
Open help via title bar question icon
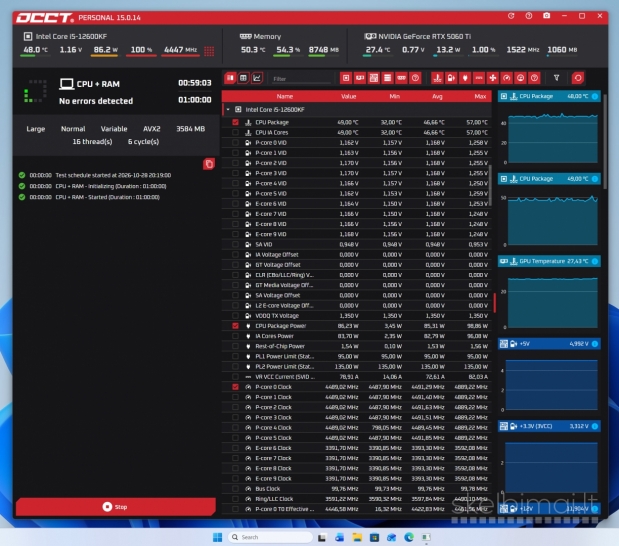tap(529, 16)
